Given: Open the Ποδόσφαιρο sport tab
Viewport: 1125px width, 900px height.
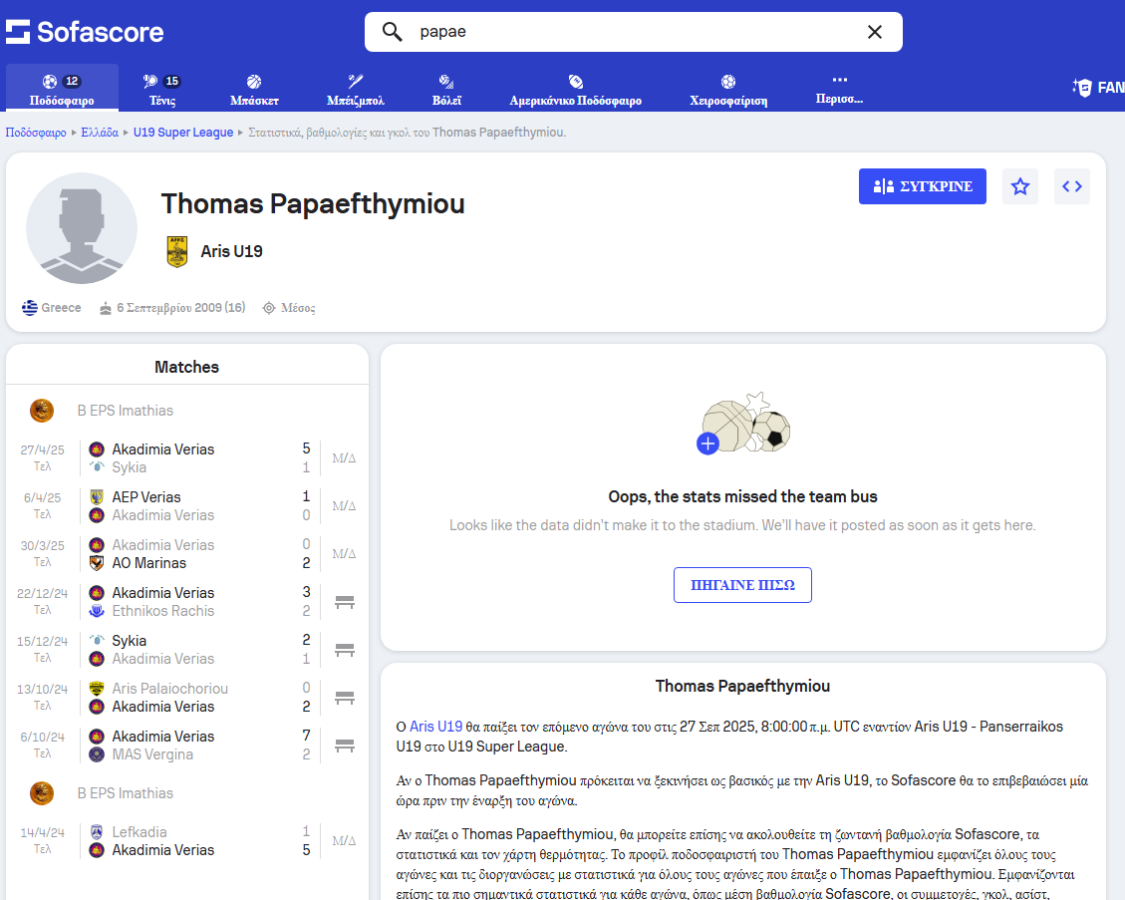Looking at the screenshot, I should [x=62, y=89].
